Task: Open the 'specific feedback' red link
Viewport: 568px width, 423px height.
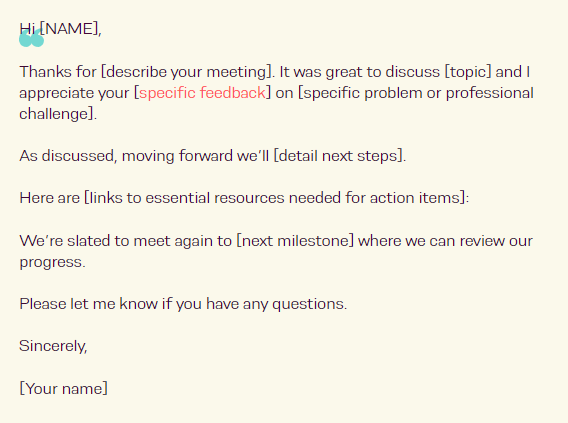Action: tap(202, 93)
